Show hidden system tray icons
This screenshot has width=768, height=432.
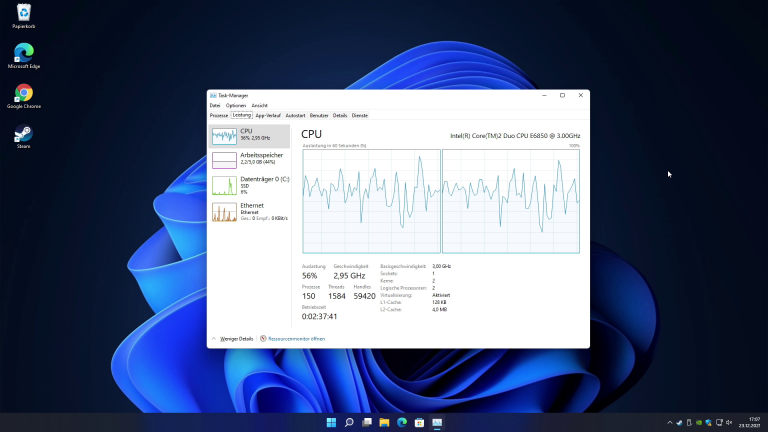point(670,423)
